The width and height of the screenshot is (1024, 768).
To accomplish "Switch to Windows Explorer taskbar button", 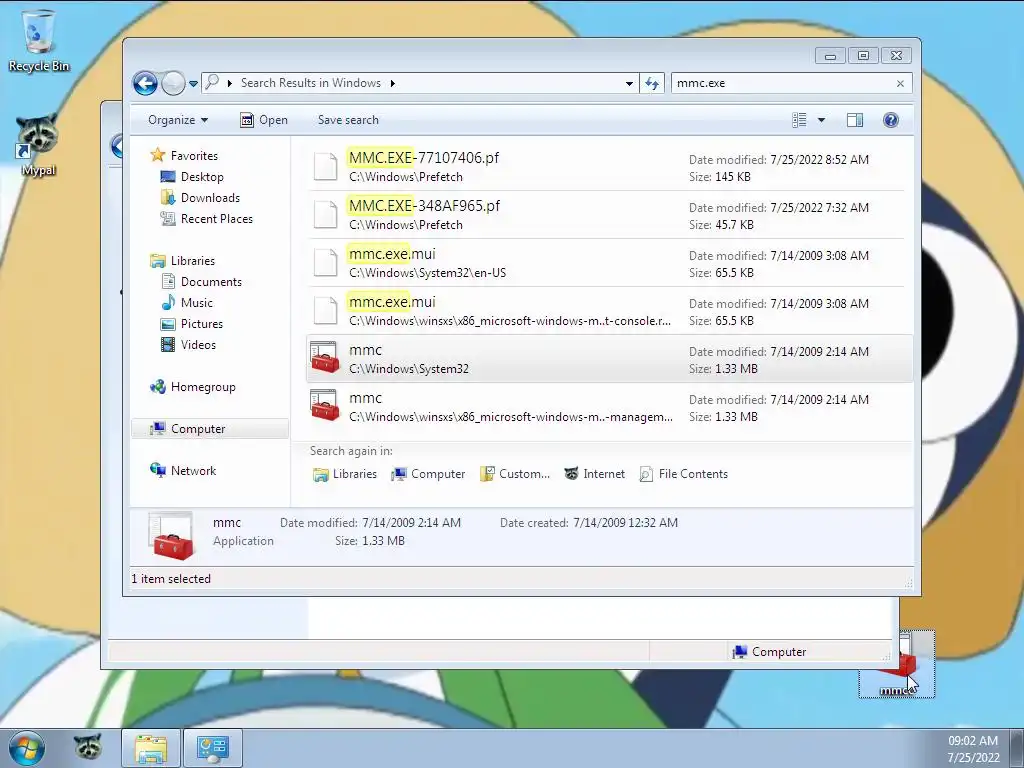I will [151, 748].
